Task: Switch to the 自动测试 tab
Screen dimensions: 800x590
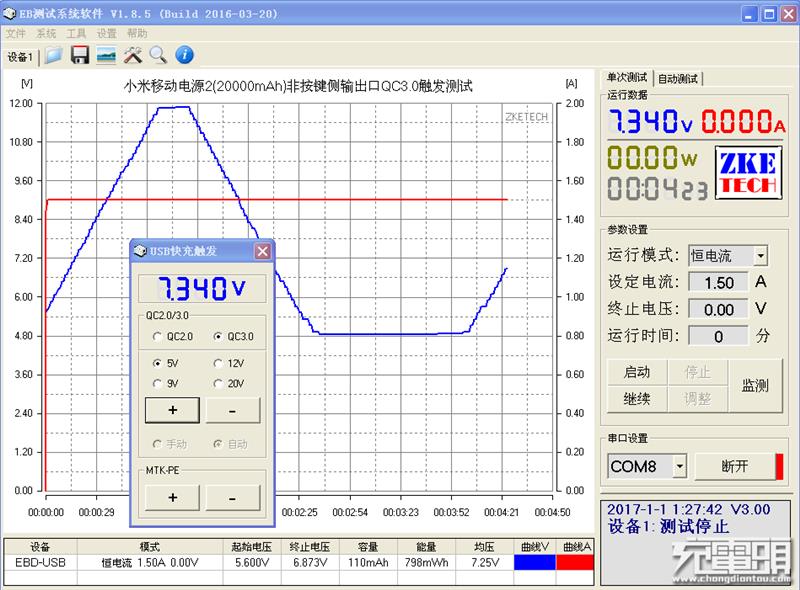Action: 678,79
